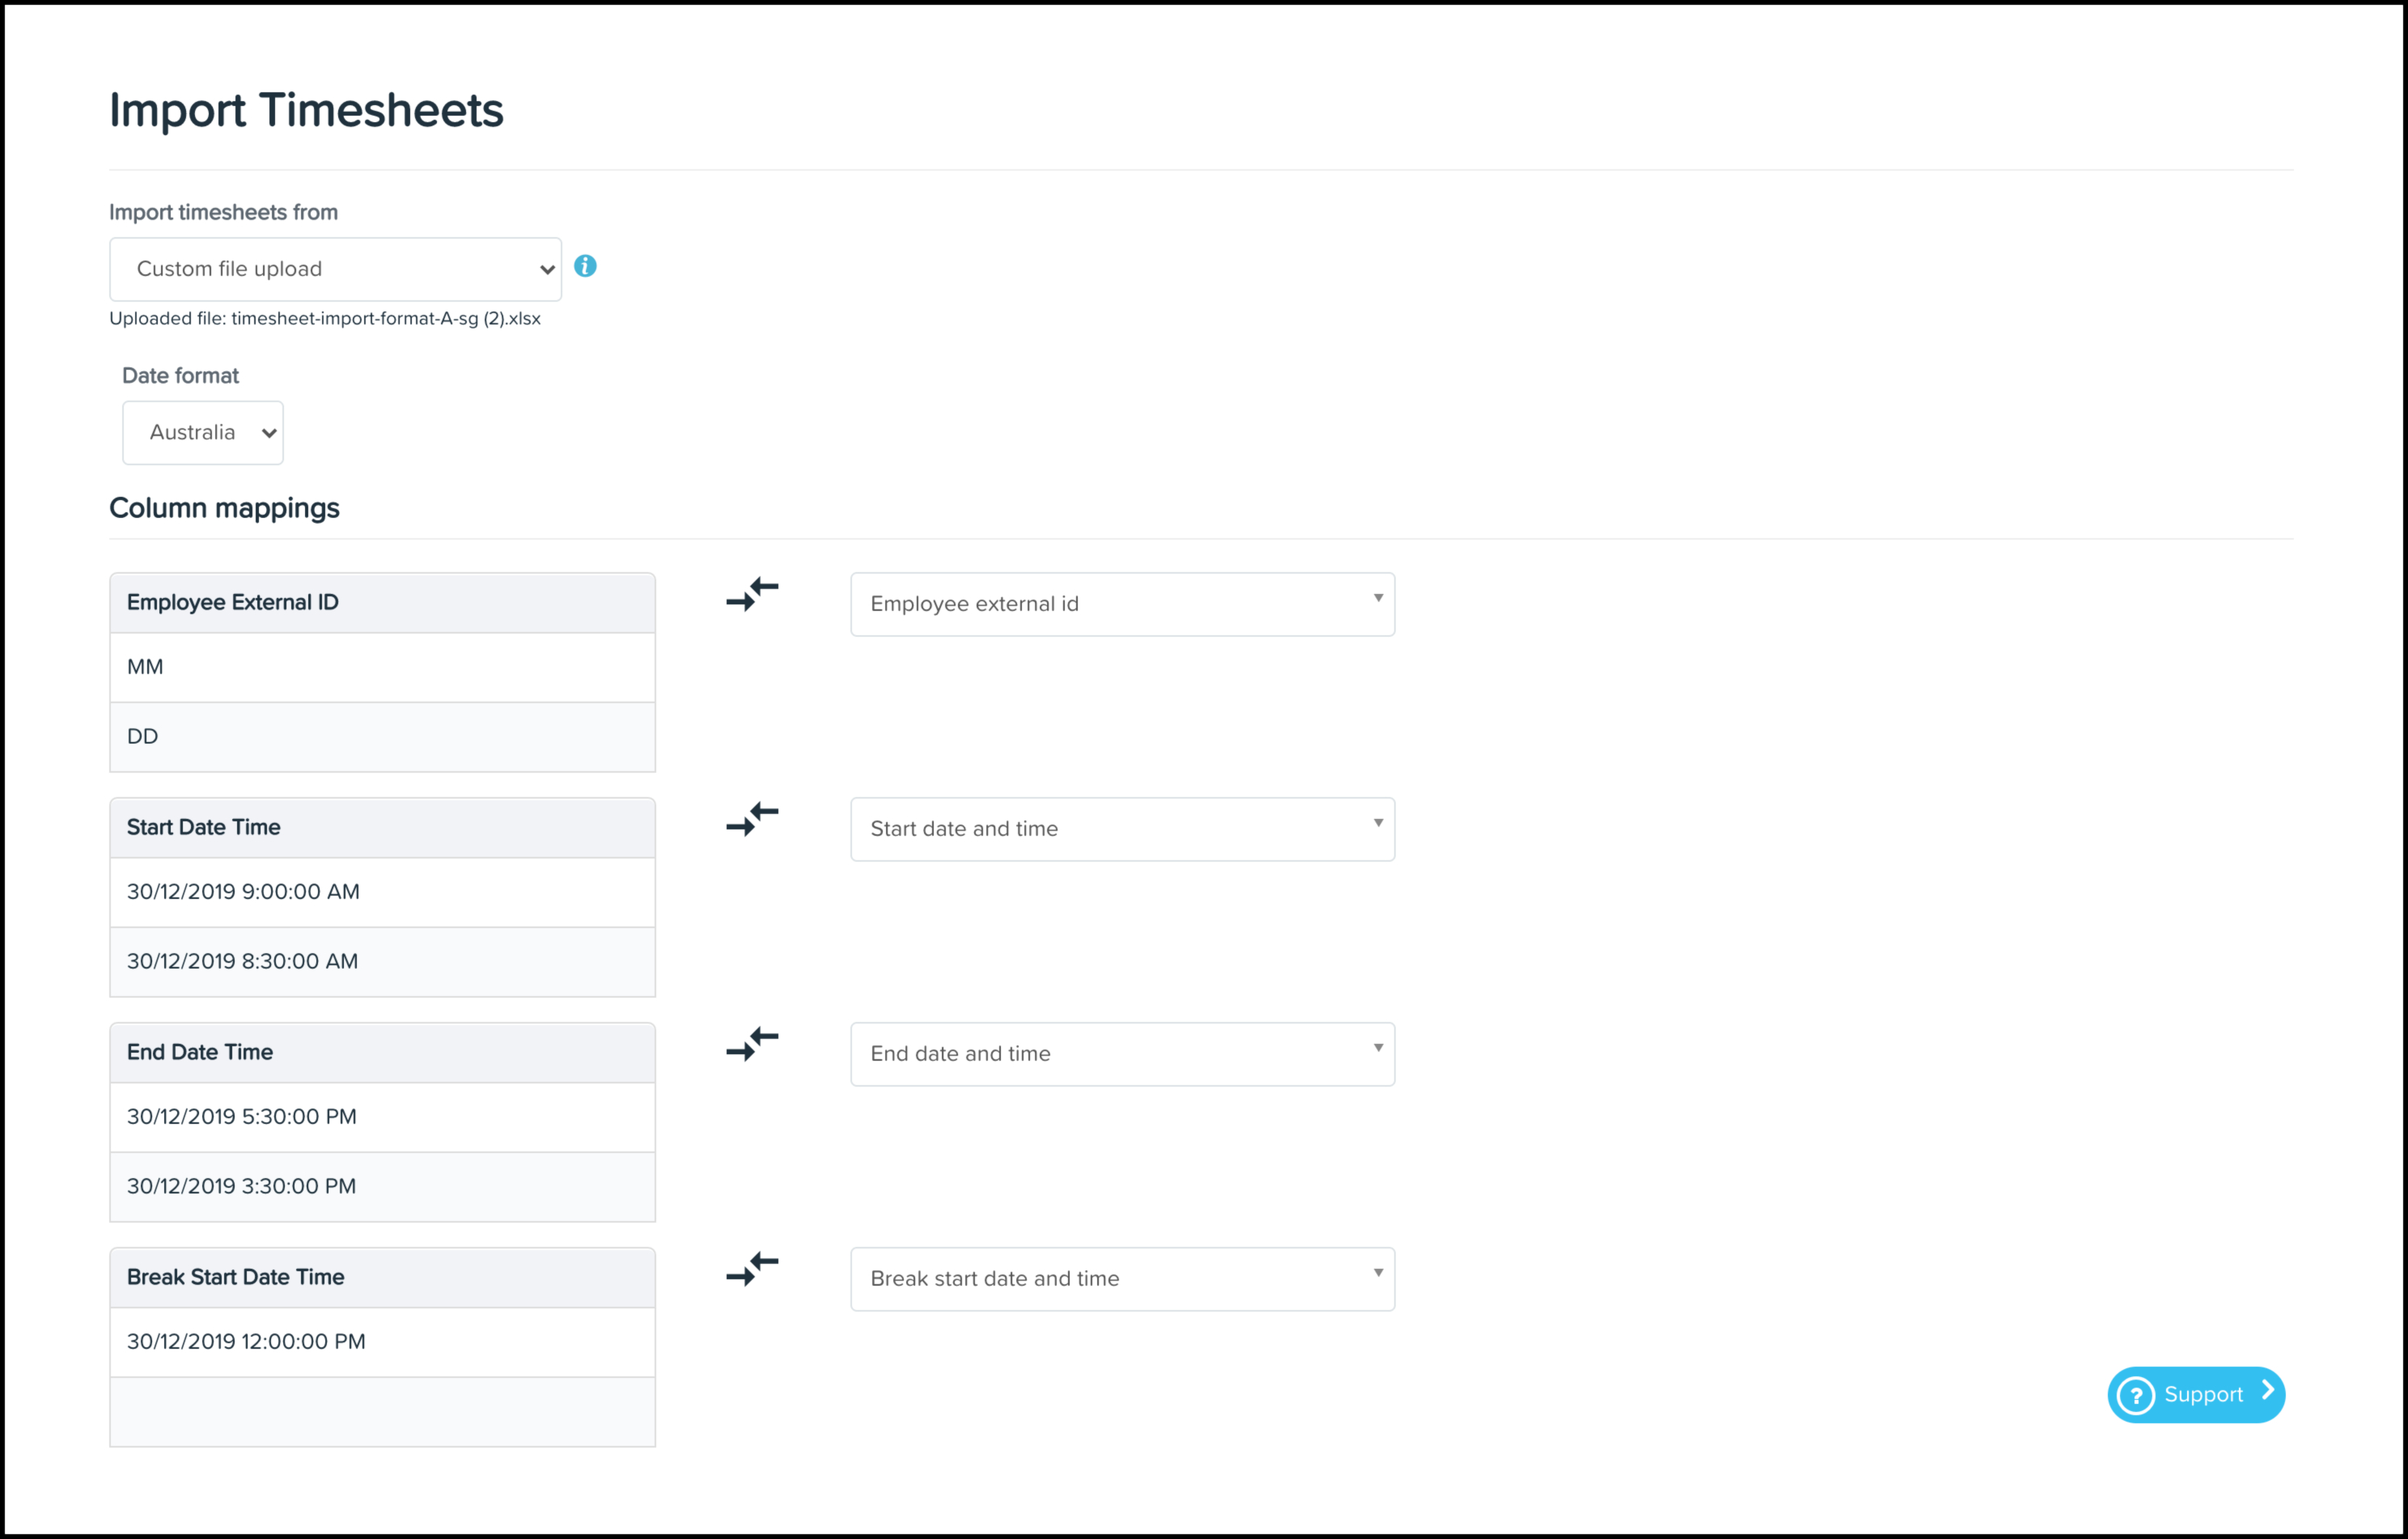Image resolution: width=2408 pixels, height=1539 pixels.
Task: Click the info icon beside file upload dropdown
Action: pyautogui.click(x=585, y=266)
